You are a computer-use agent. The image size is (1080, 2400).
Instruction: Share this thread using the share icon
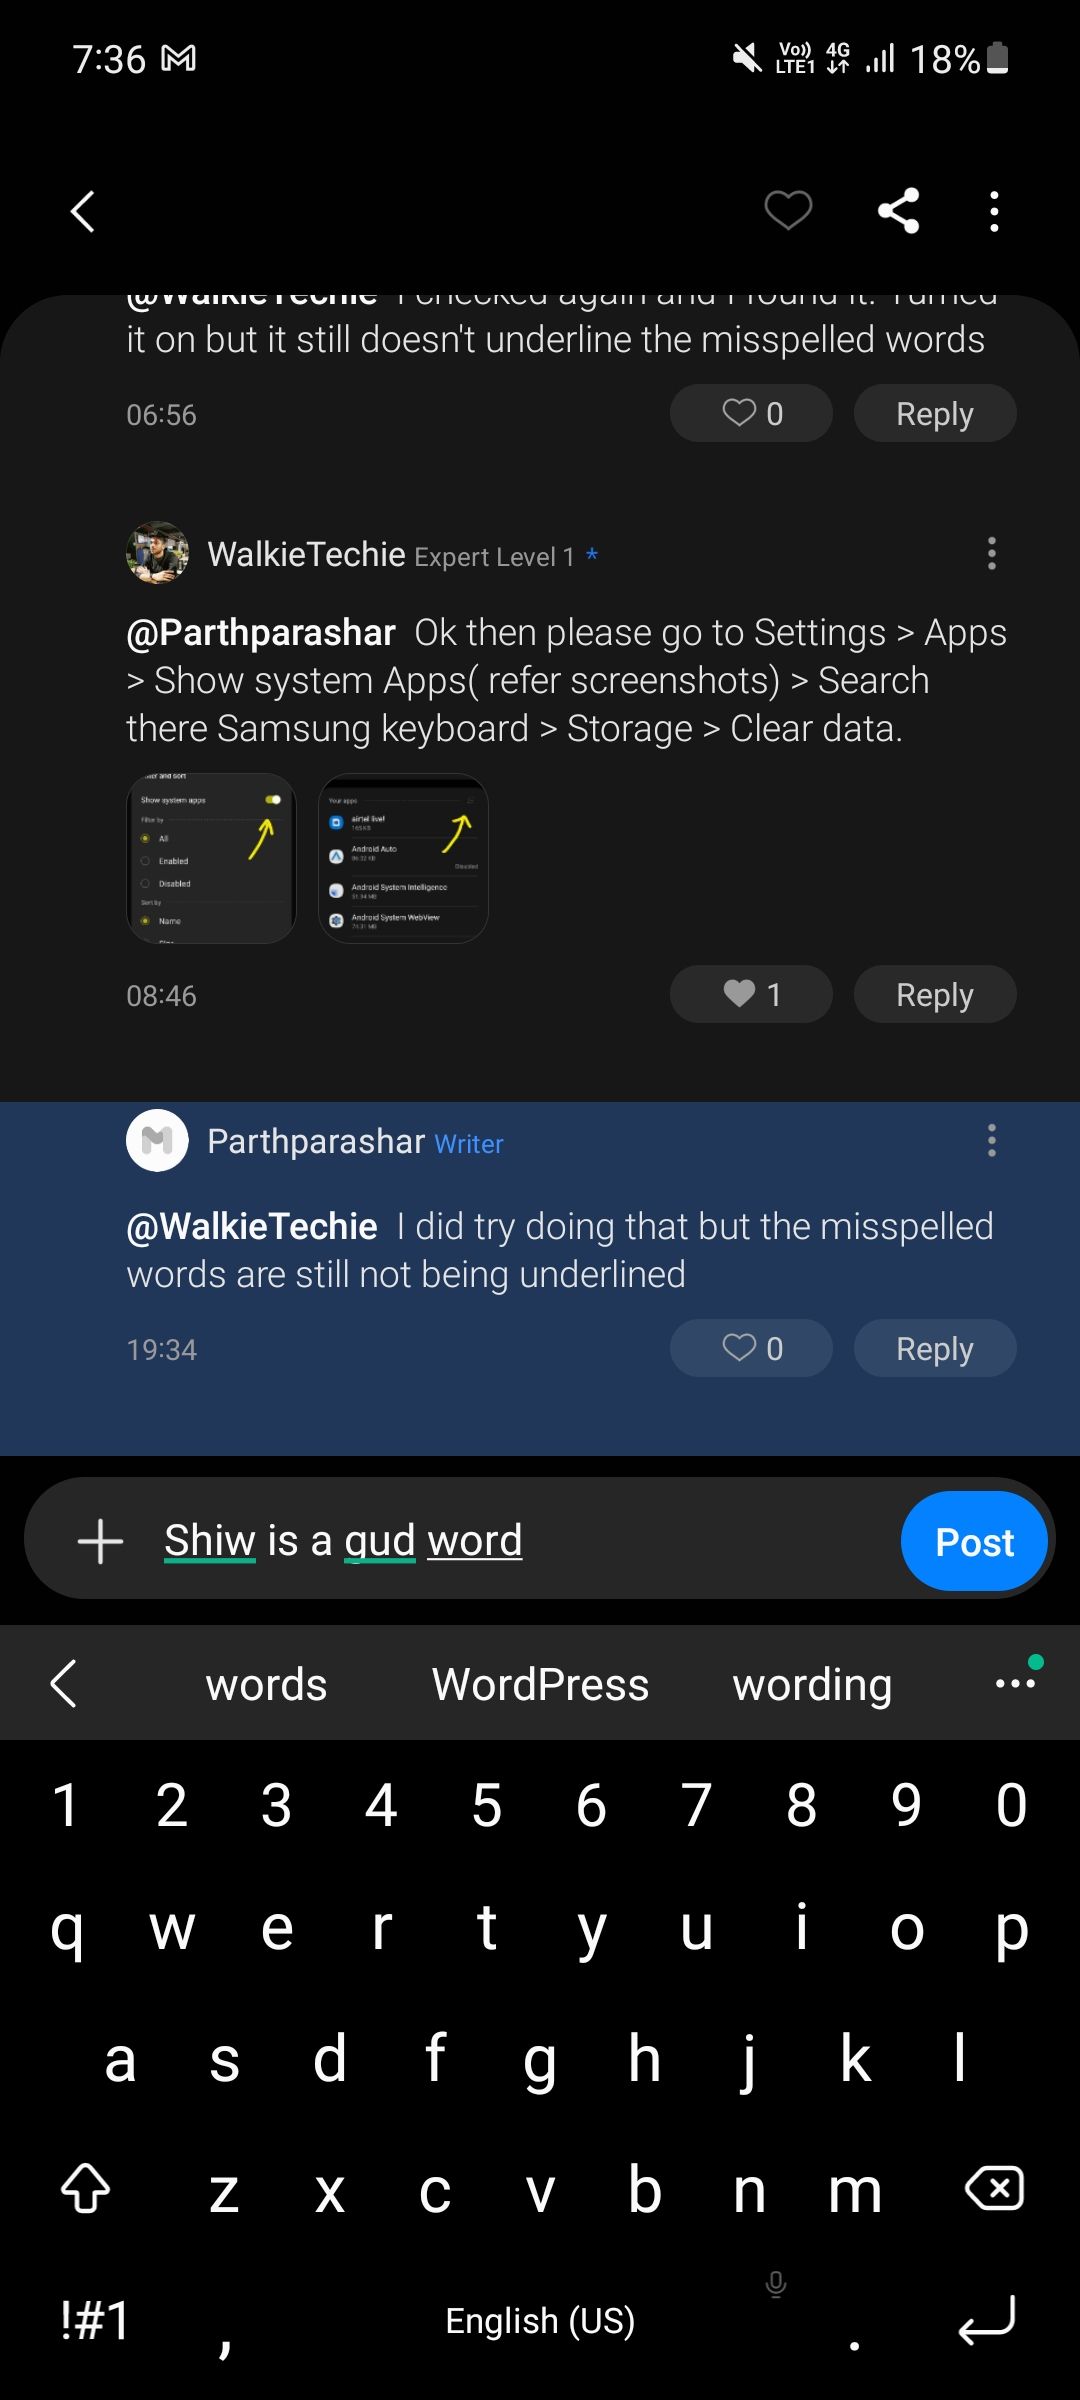point(897,210)
